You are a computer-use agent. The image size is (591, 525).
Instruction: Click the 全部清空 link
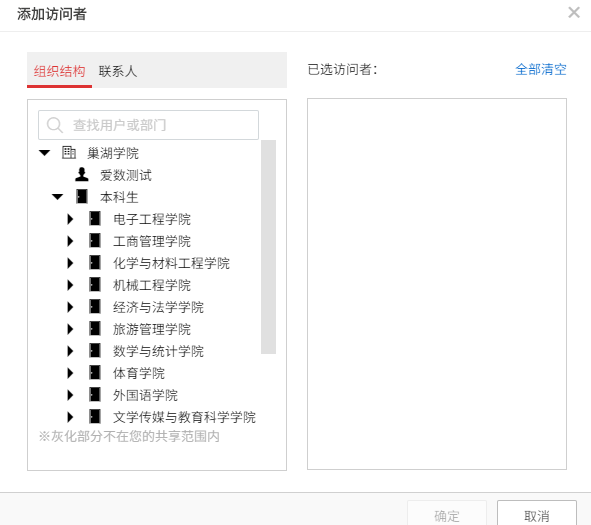tap(541, 69)
